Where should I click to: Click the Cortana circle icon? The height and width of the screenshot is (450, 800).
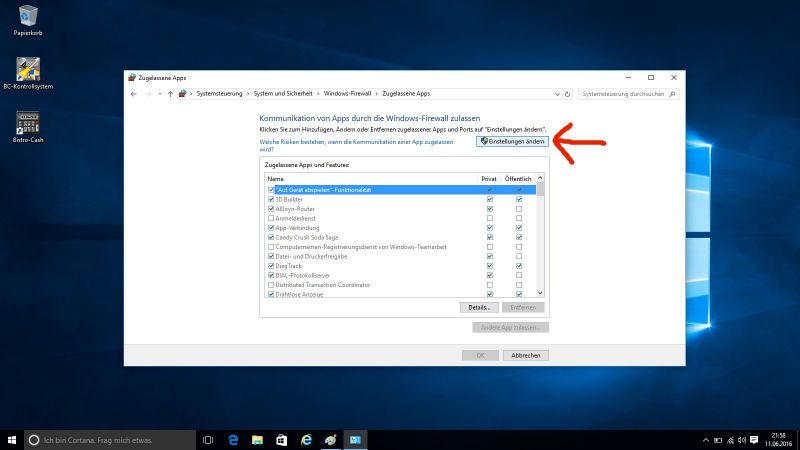[x=34, y=440]
